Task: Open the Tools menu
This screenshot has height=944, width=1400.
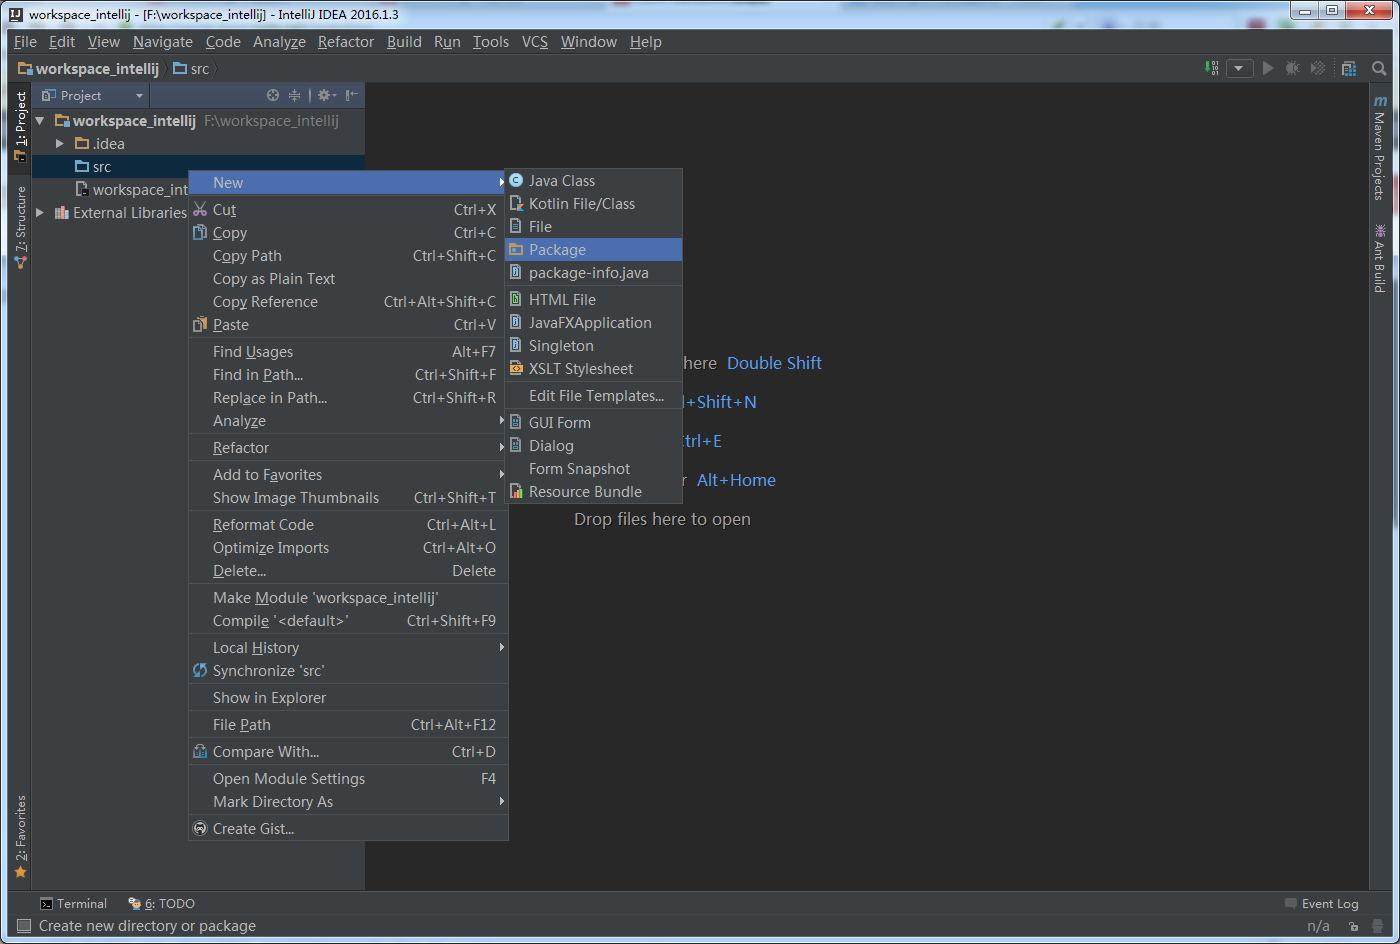Action: 491,42
